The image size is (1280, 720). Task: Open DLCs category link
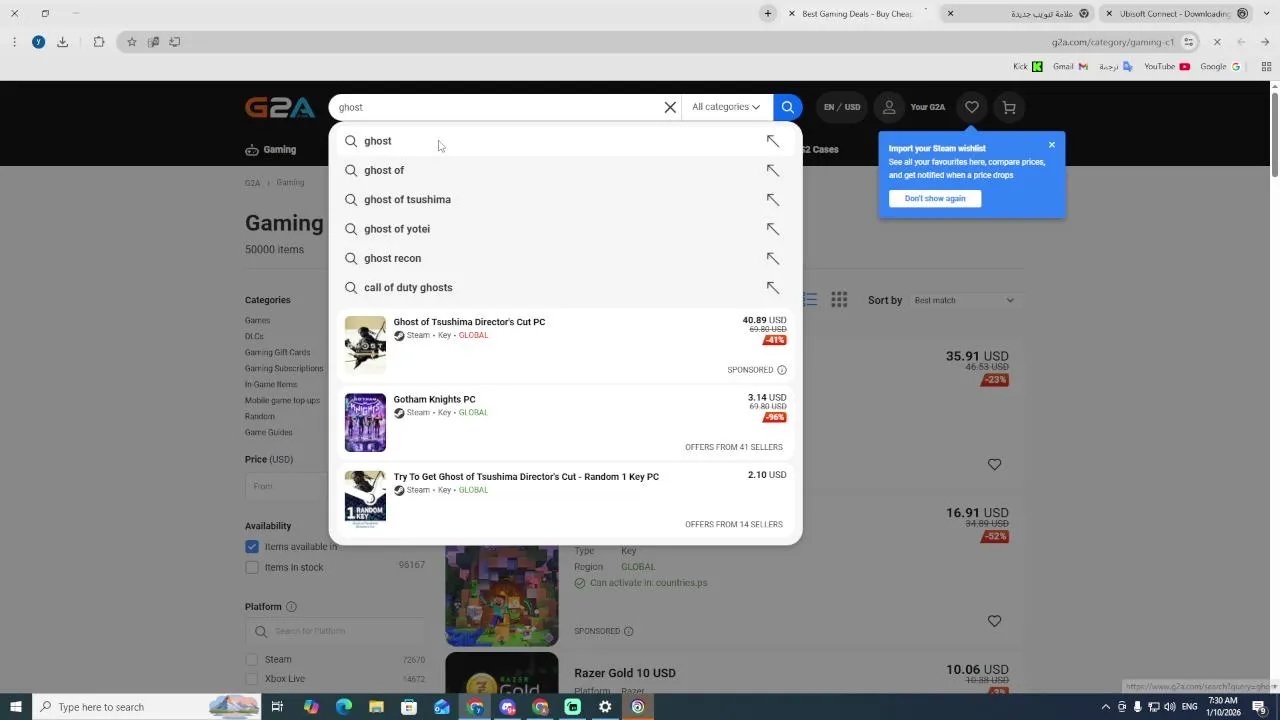click(x=254, y=336)
